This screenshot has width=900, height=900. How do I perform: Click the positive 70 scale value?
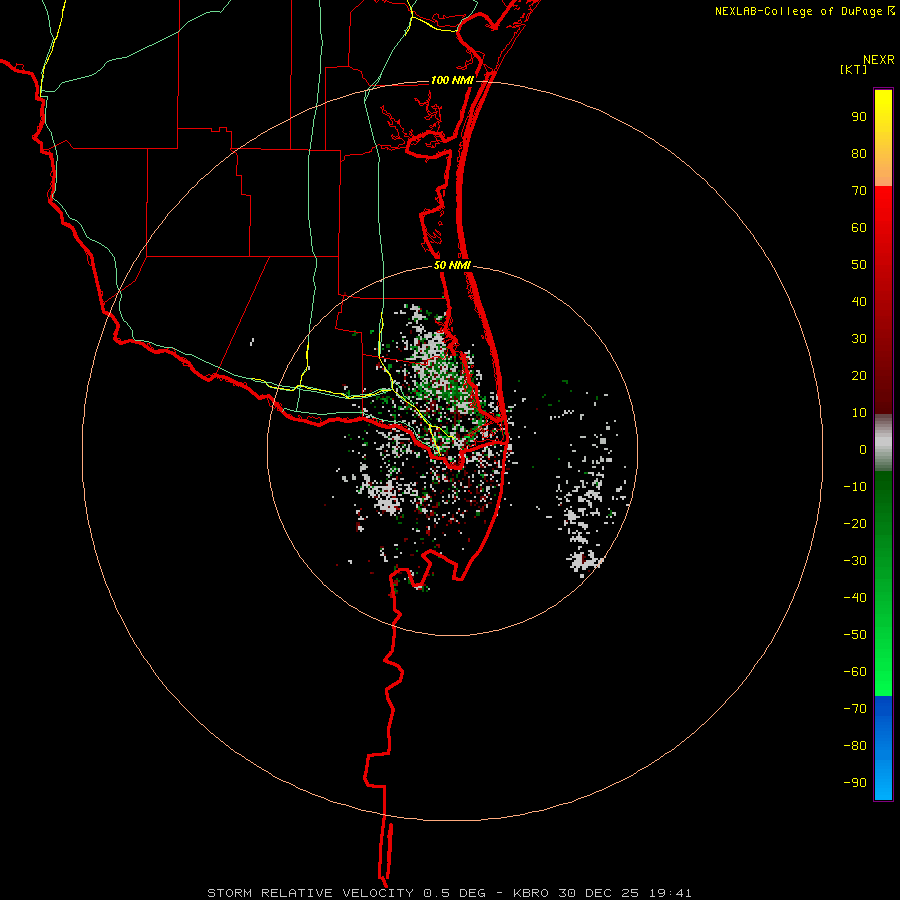[859, 191]
